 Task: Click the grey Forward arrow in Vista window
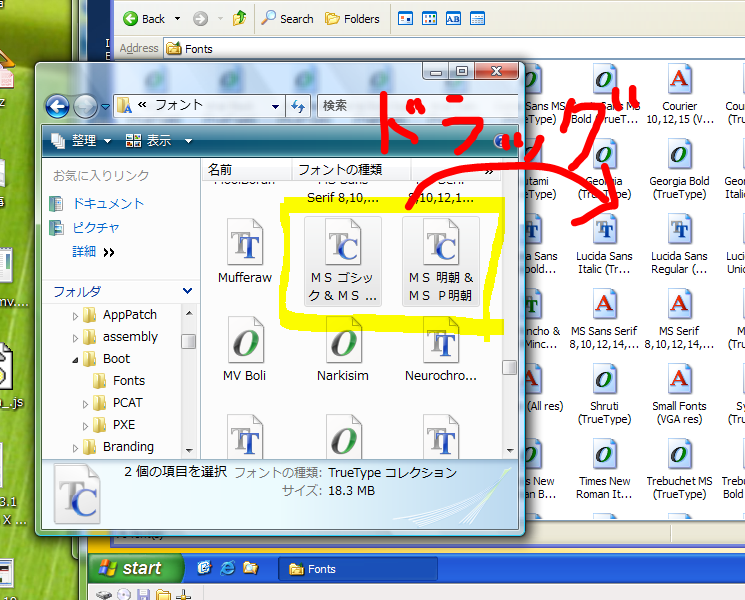[86, 106]
